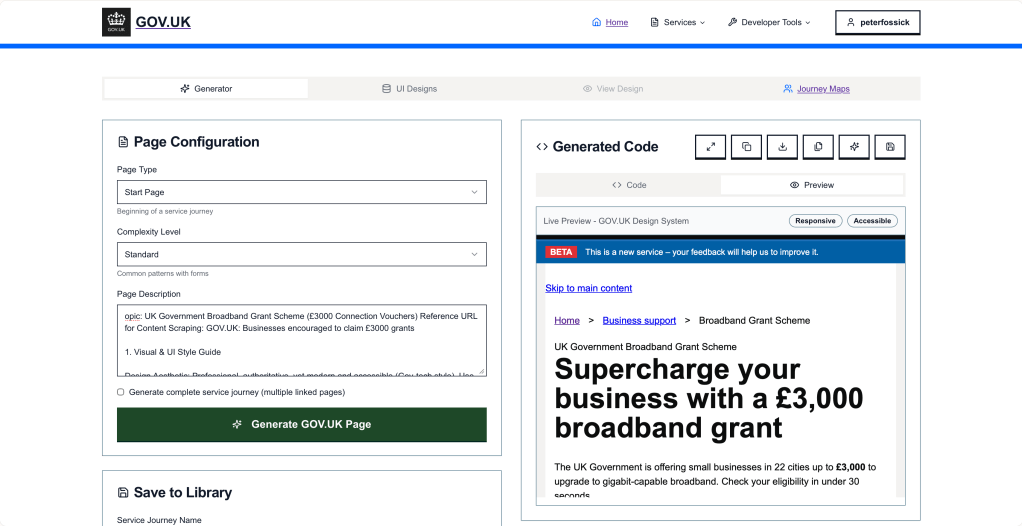Image resolution: width=1022 pixels, height=526 pixels.
Task: Click the Skip to main content link
Action: (x=588, y=288)
